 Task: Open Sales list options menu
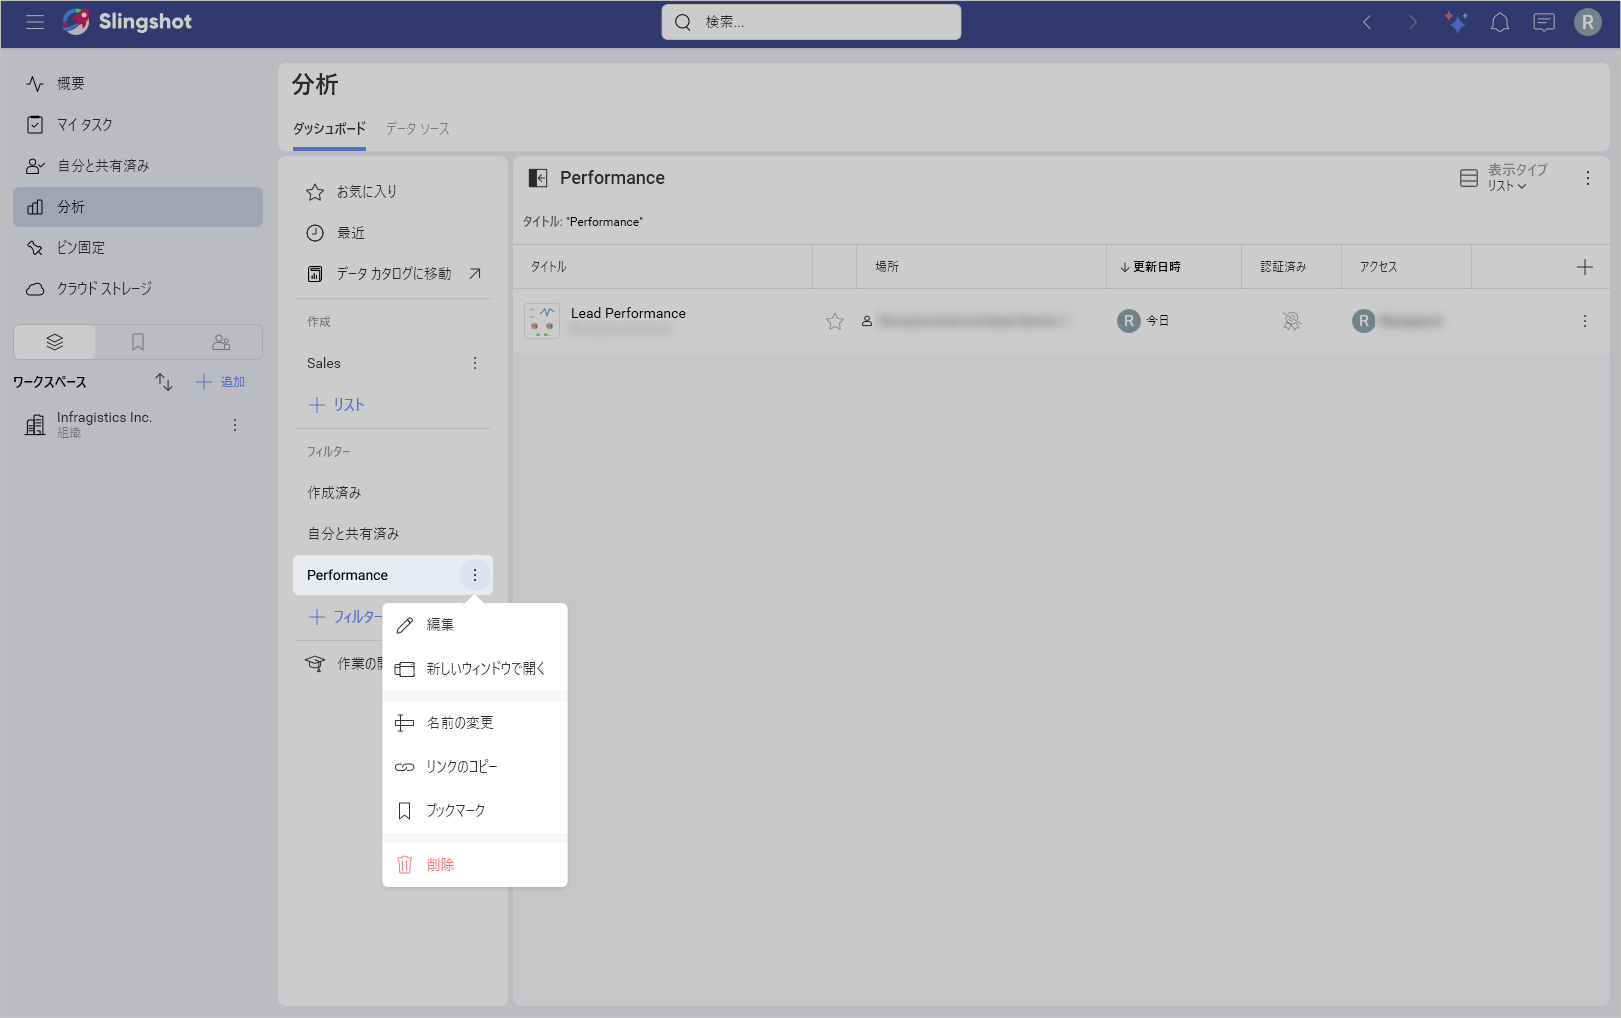(475, 364)
